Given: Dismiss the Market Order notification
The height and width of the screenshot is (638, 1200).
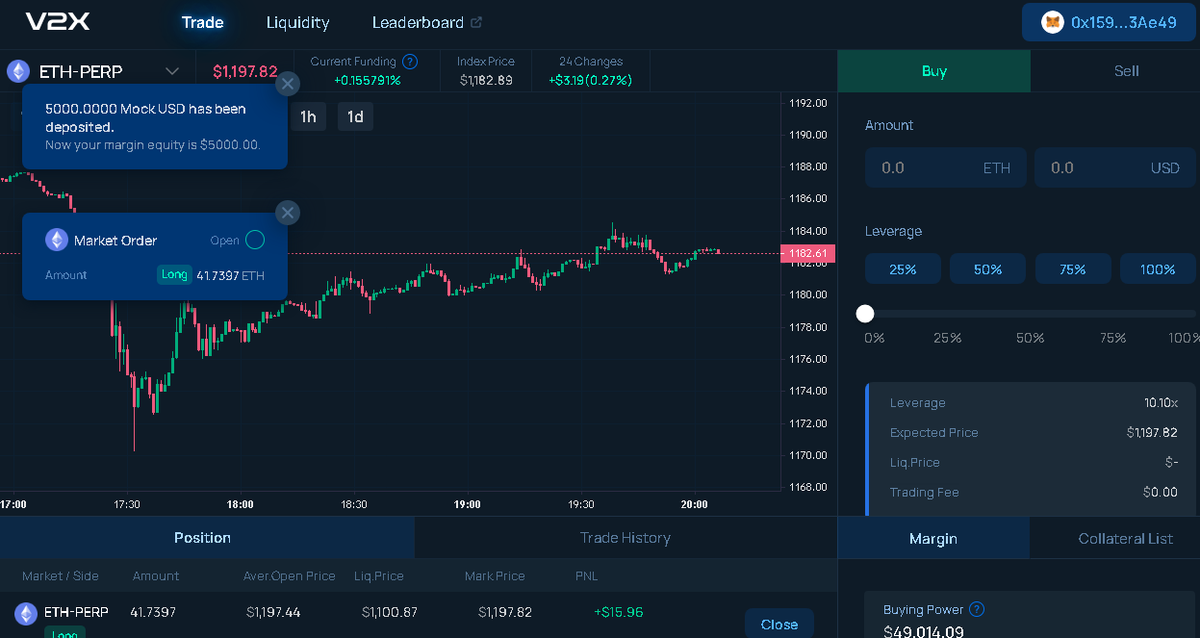Looking at the screenshot, I should point(287,212).
